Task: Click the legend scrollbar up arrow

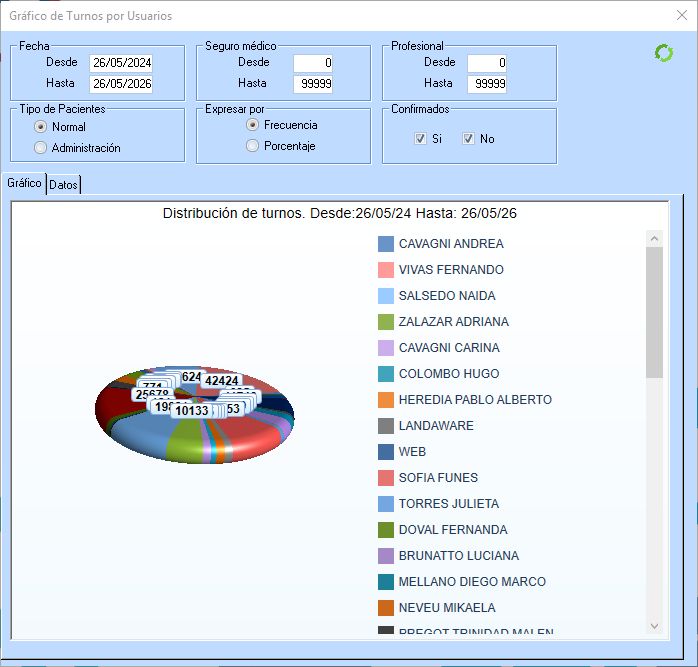Action: click(654, 239)
